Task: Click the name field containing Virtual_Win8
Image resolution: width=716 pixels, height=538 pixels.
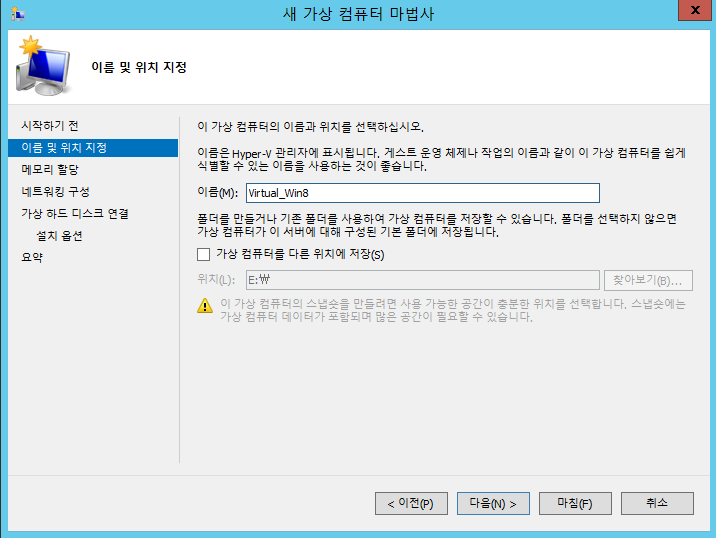Action: pyautogui.click(x=422, y=193)
